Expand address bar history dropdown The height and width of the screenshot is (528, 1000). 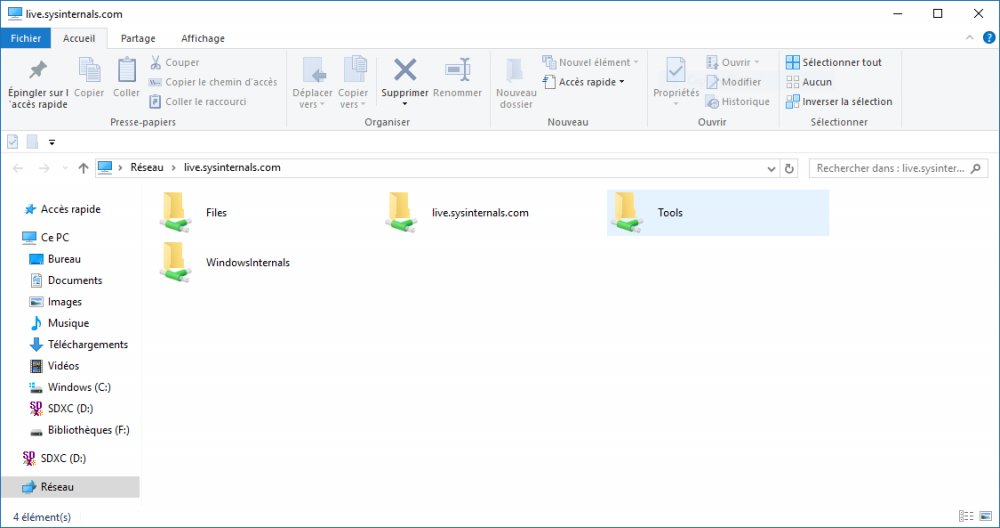tap(771, 168)
